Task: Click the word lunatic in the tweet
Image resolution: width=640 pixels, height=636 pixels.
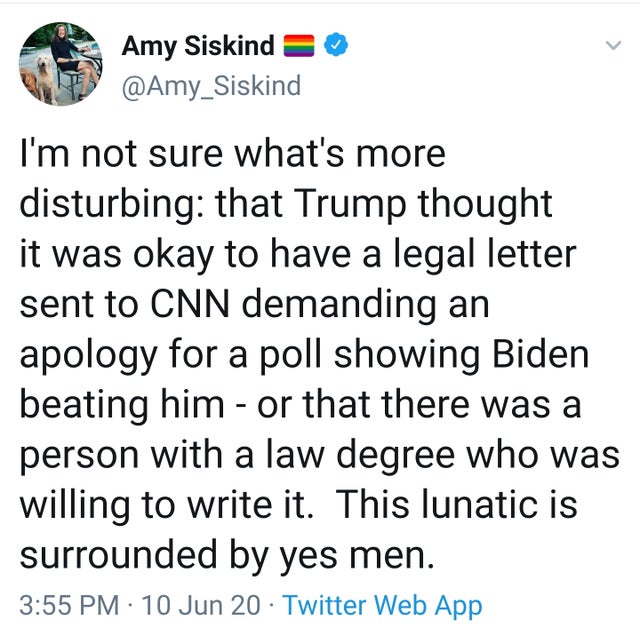Action: [x=476, y=504]
